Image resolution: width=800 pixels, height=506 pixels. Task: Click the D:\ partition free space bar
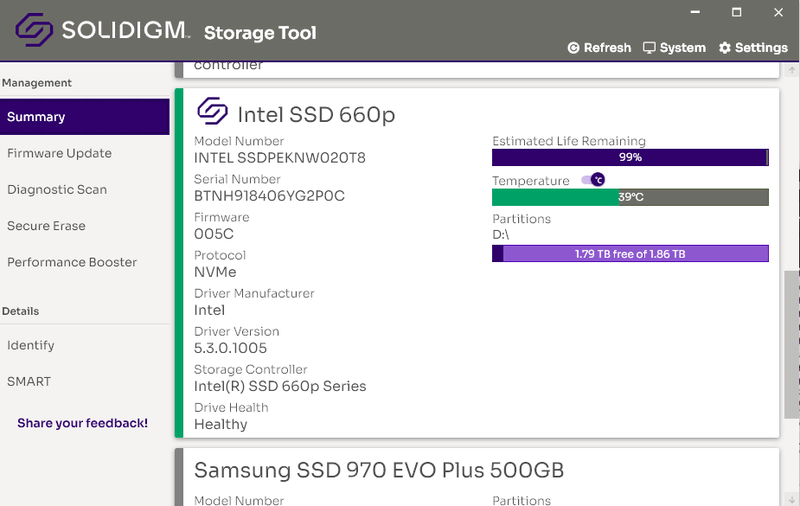630,254
